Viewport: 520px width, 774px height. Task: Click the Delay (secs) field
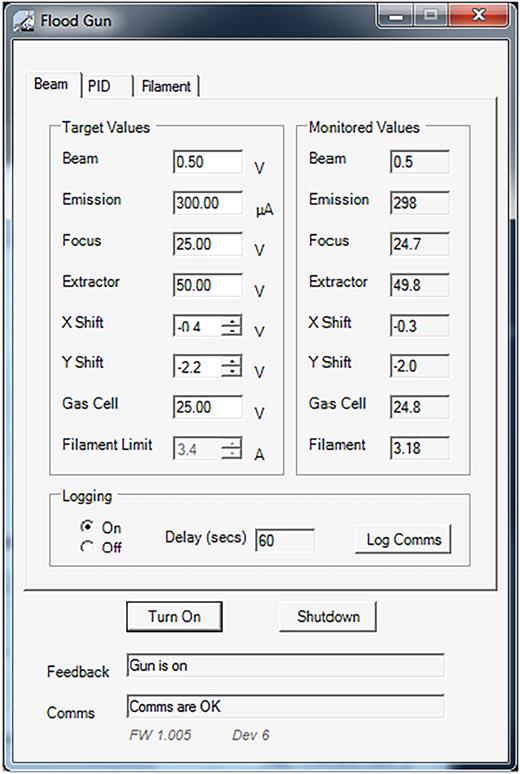point(285,540)
